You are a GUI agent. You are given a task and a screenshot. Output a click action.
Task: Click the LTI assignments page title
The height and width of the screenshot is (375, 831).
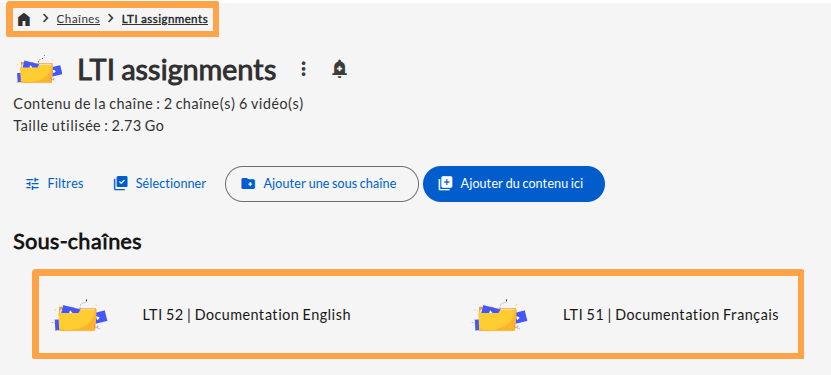(176, 70)
